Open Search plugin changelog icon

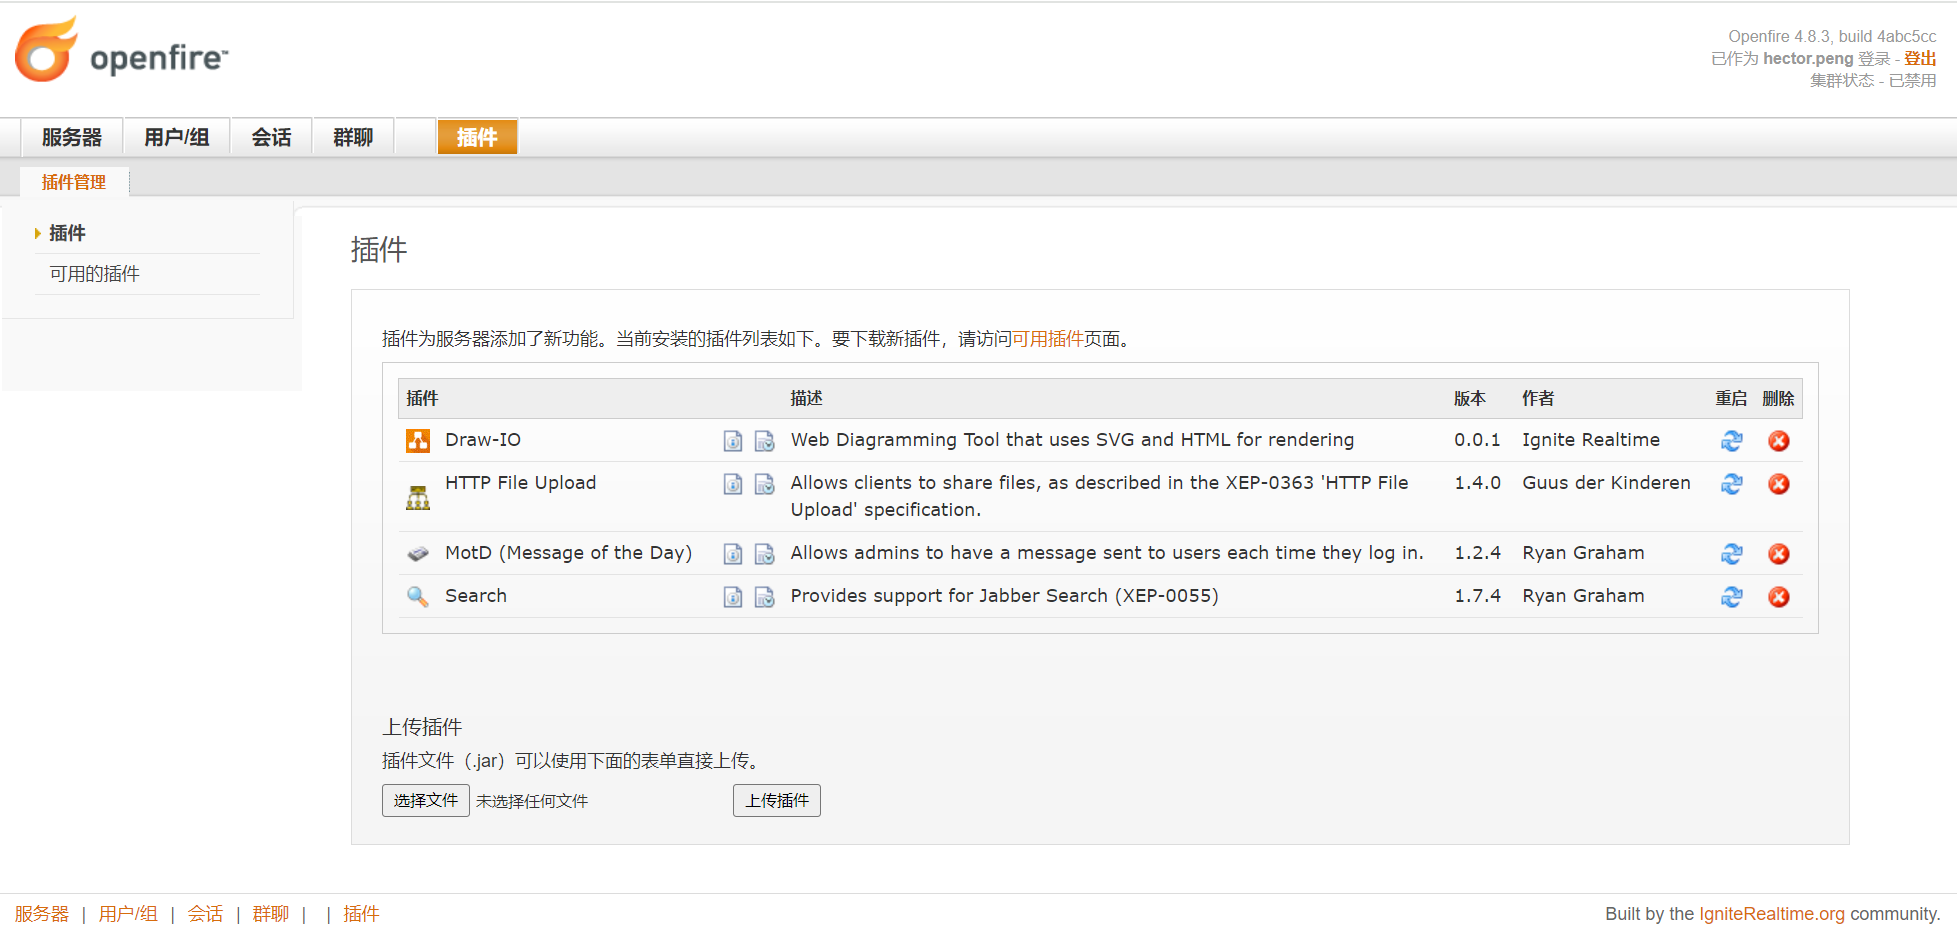click(x=765, y=597)
